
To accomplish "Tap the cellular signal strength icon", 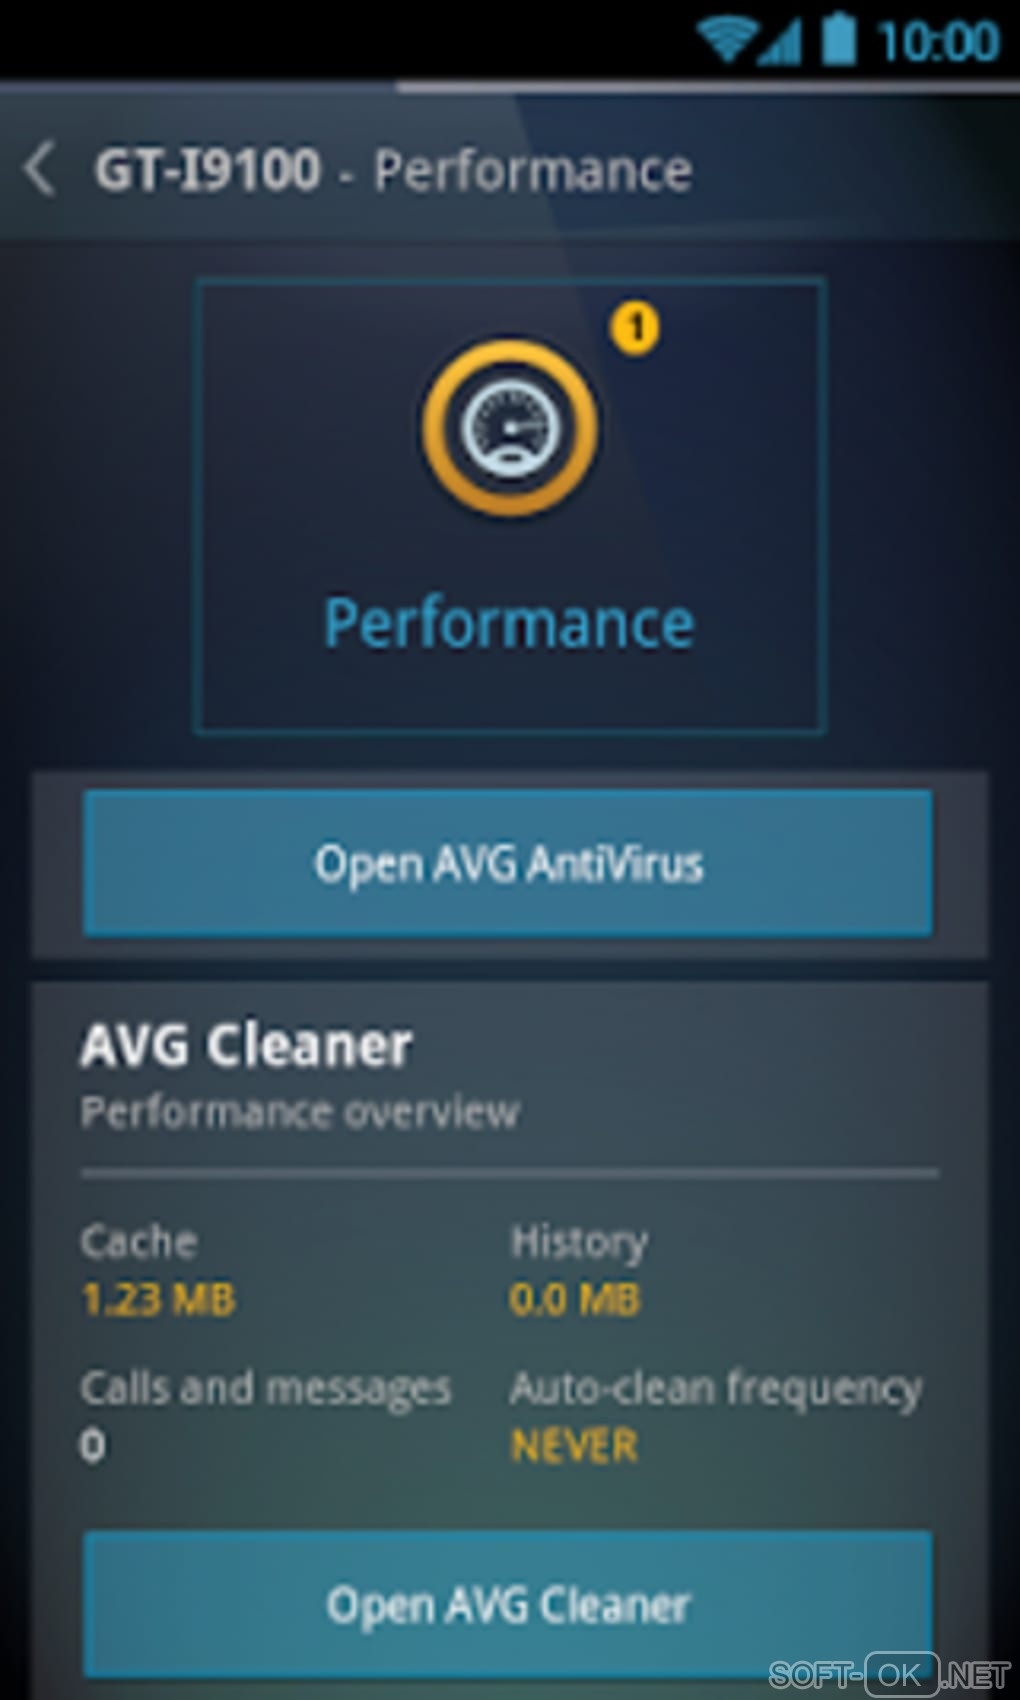I will [779, 41].
